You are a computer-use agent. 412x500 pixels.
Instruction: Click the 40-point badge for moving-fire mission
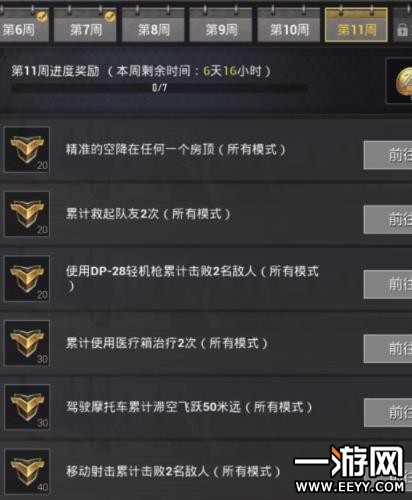tap(27, 472)
